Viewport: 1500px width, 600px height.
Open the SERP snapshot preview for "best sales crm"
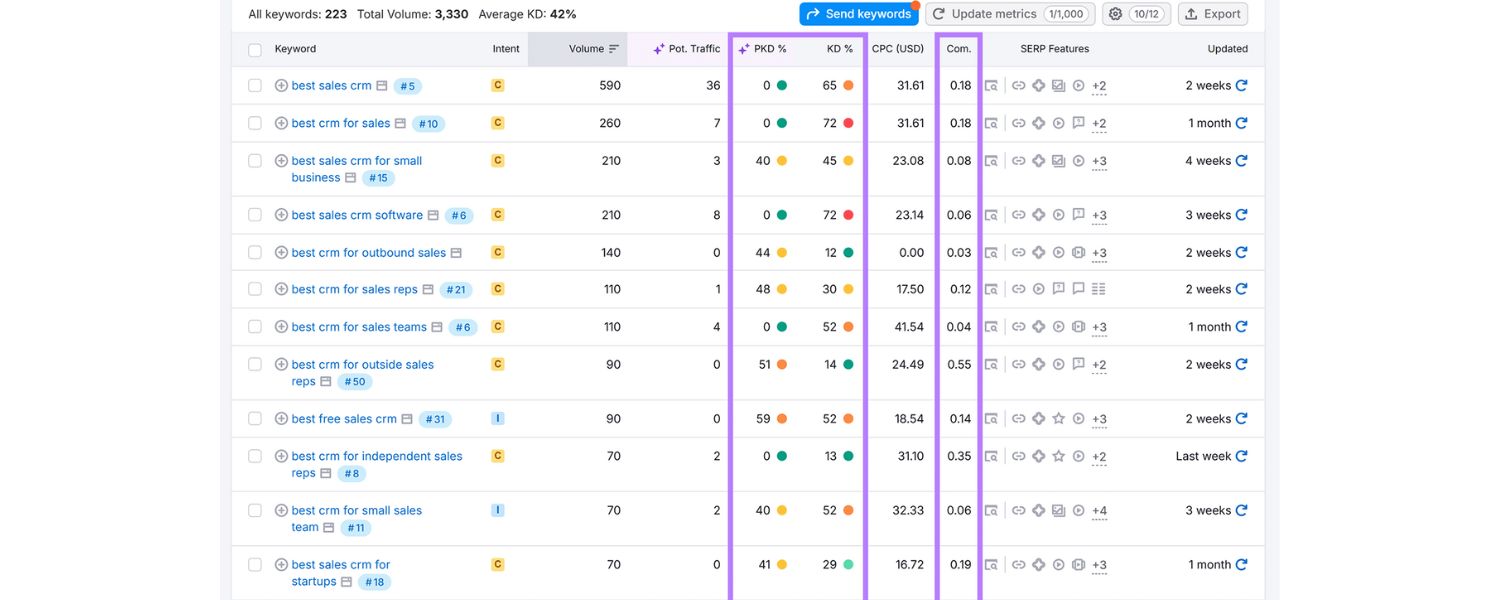pyautogui.click(x=990, y=85)
